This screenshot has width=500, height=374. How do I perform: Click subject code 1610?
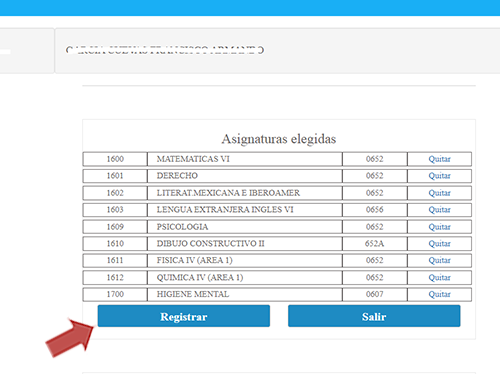tap(115, 244)
